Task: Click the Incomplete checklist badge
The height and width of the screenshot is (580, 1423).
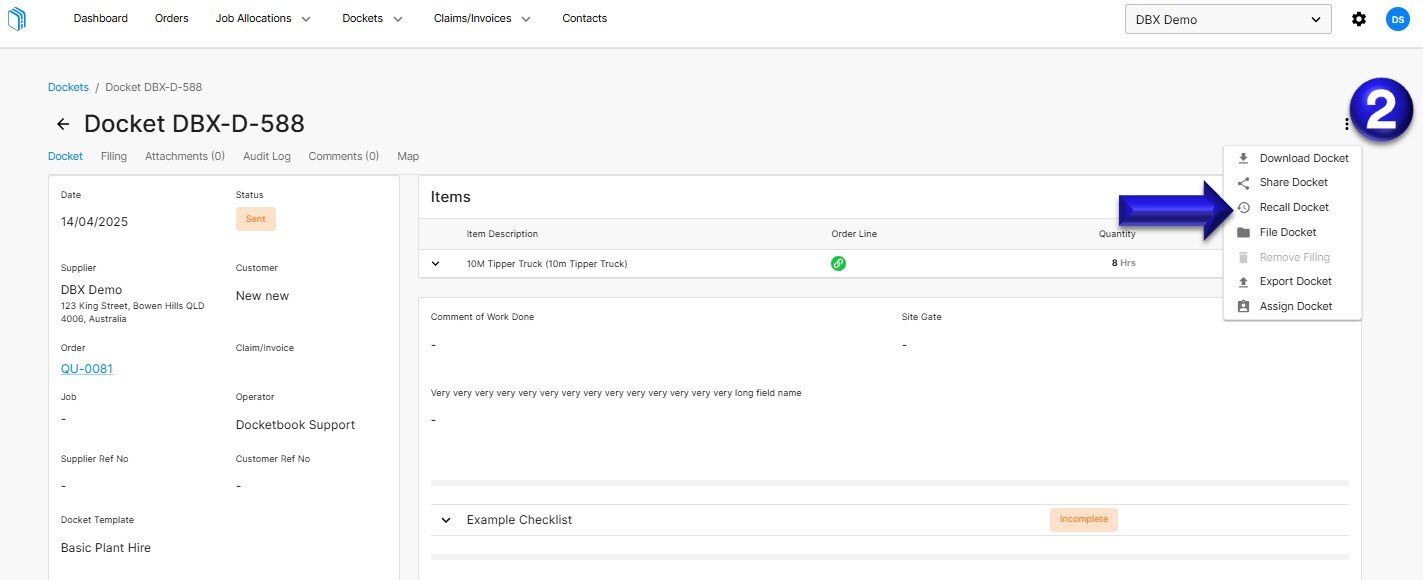Action: point(1084,520)
